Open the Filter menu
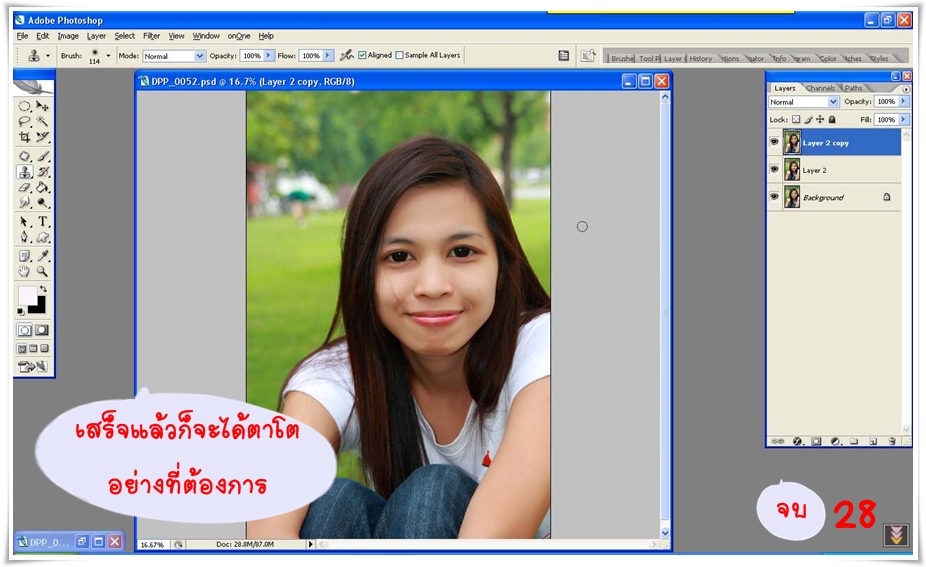The height and width of the screenshot is (567, 926). tap(152, 36)
